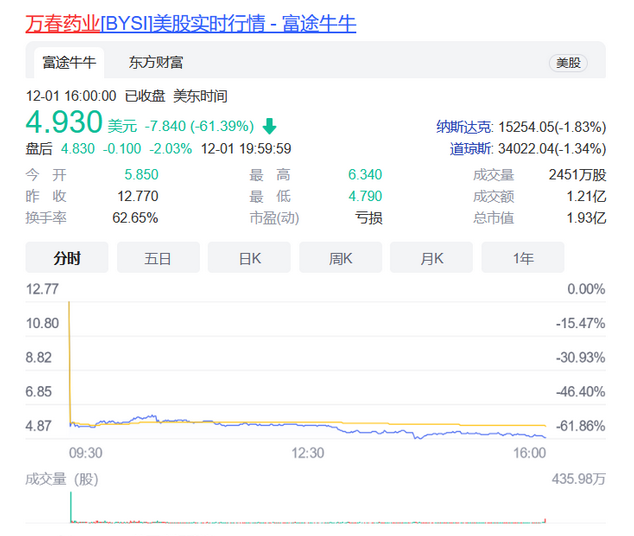Image resolution: width=634 pixels, height=536 pixels.
Task: Switch to the 富途牛牛 source tab
Action: coord(68,62)
